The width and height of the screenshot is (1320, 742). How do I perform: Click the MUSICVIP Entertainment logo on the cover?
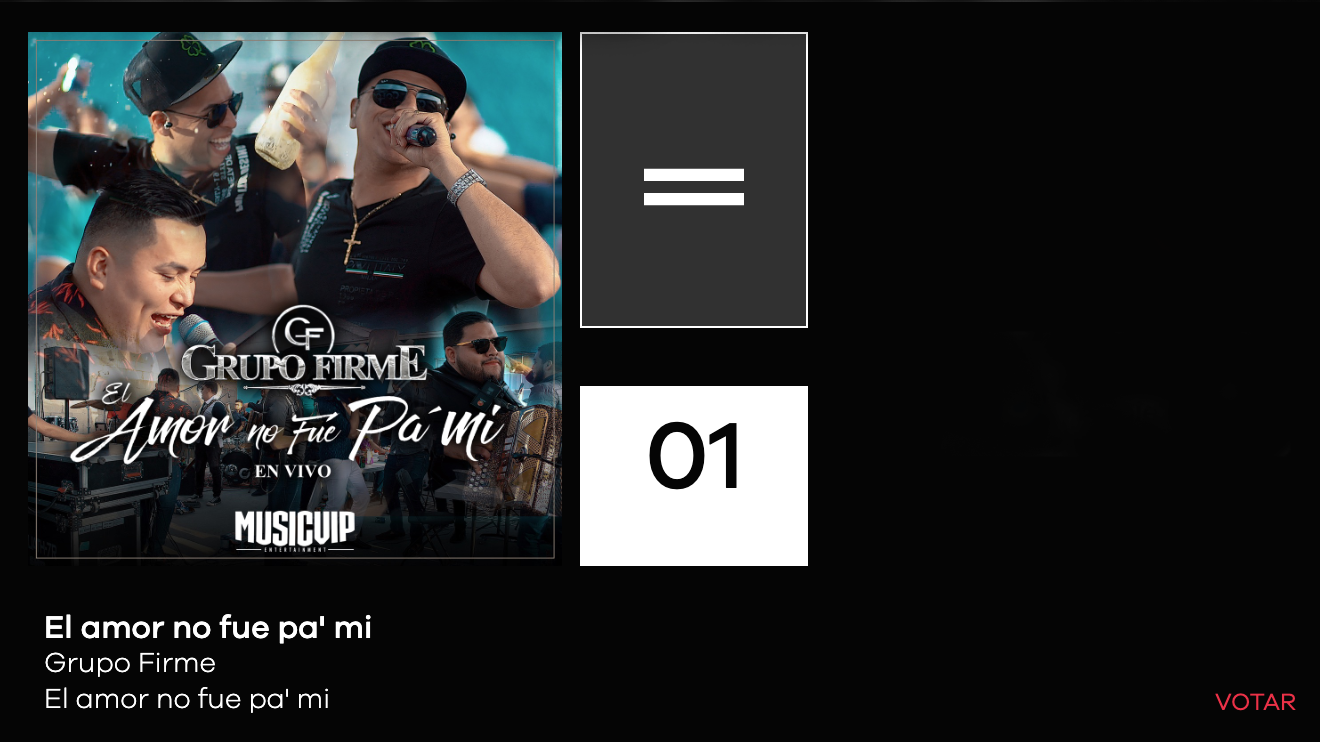click(x=295, y=531)
